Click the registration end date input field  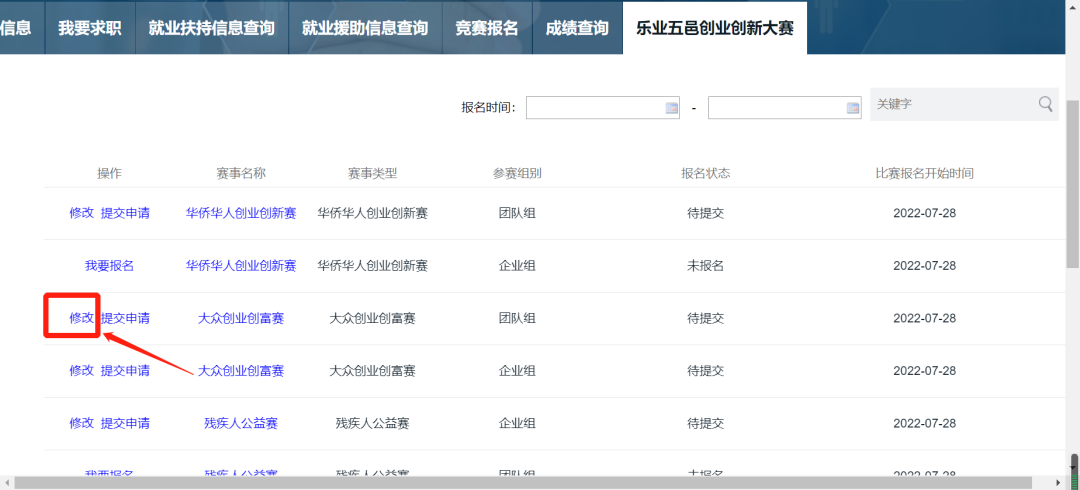776,108
